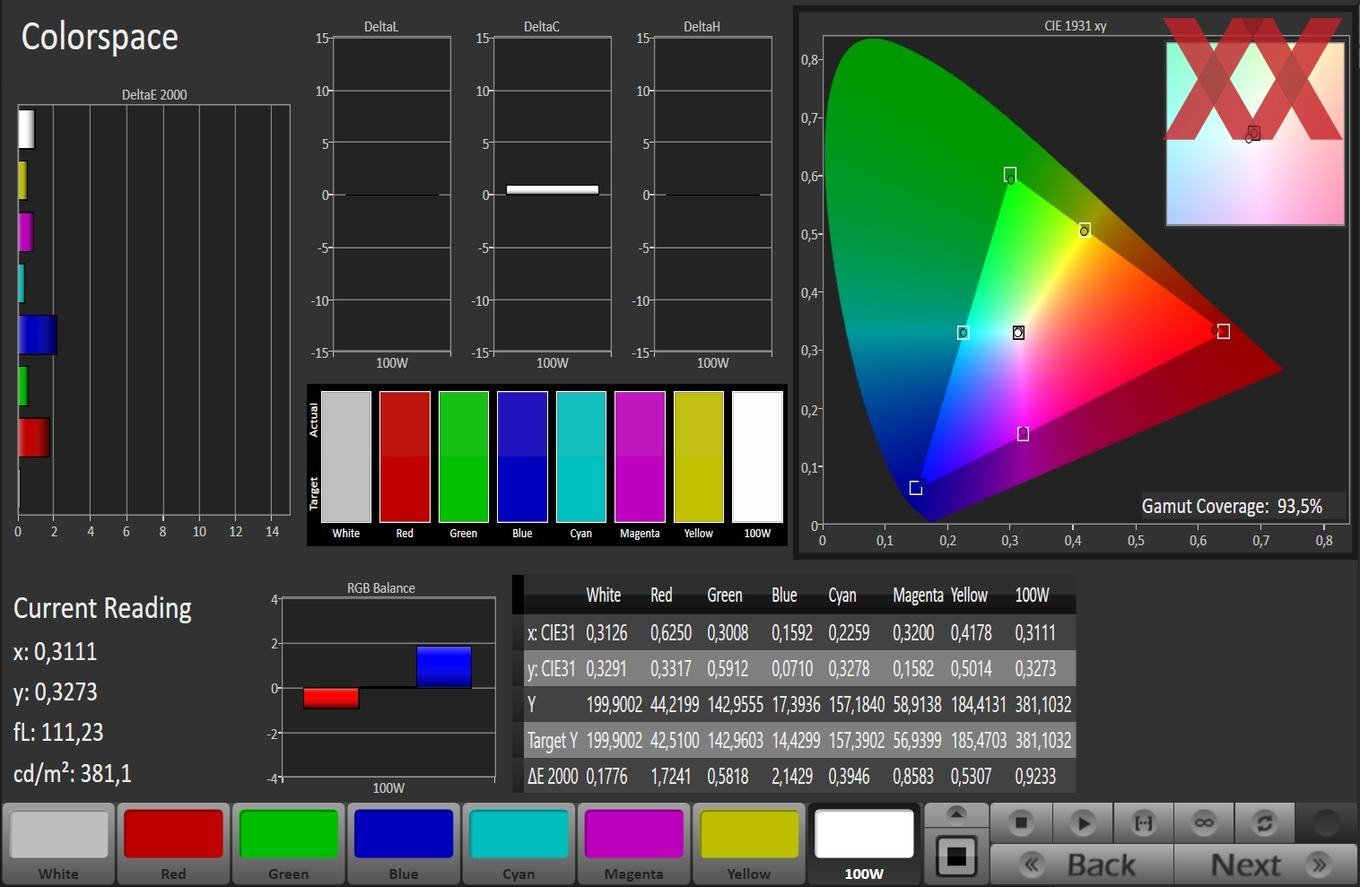Choose the Blue patch button
This screenshot has width=1360, height=887.
click(403, 844)
